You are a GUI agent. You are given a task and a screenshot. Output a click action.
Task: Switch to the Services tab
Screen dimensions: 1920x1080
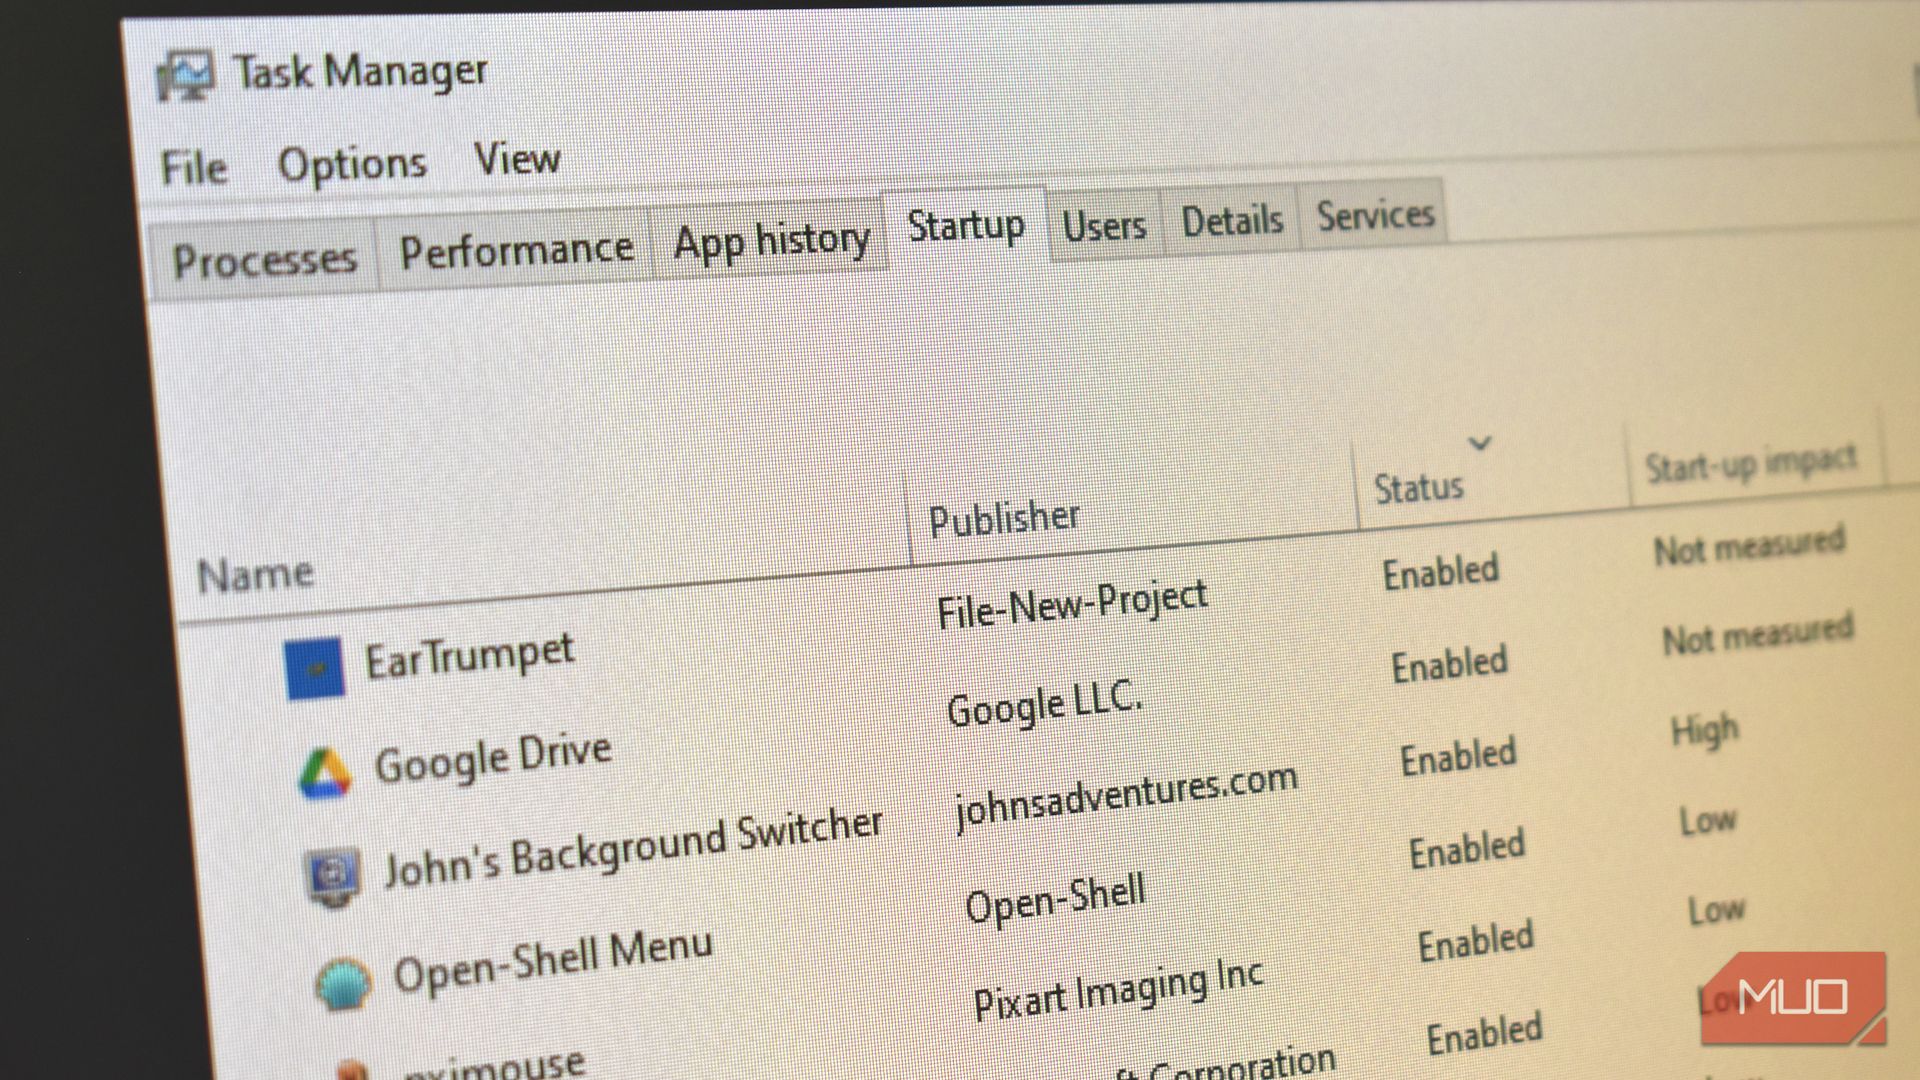(1373, 213)
